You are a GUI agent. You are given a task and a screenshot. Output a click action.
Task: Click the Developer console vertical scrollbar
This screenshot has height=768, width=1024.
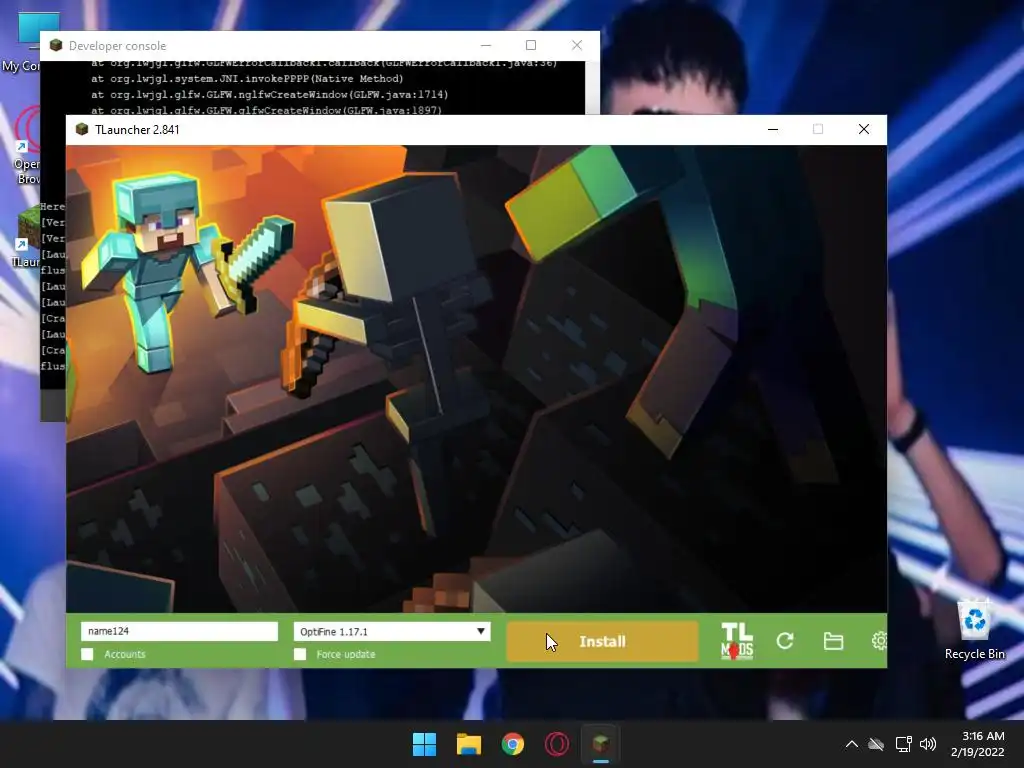[x=592, y=88]
